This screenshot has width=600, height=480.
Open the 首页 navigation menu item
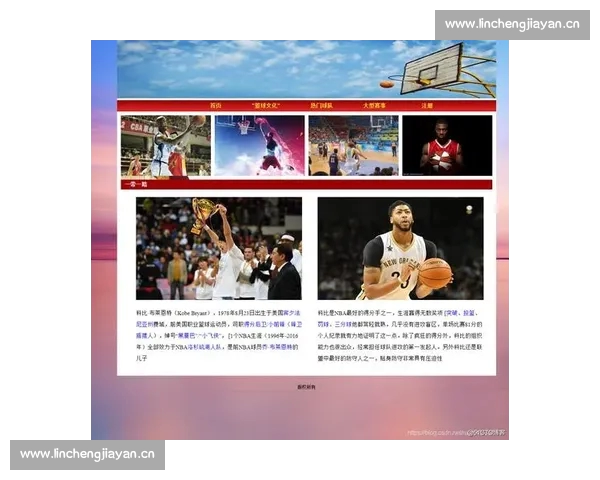[215, 105]
